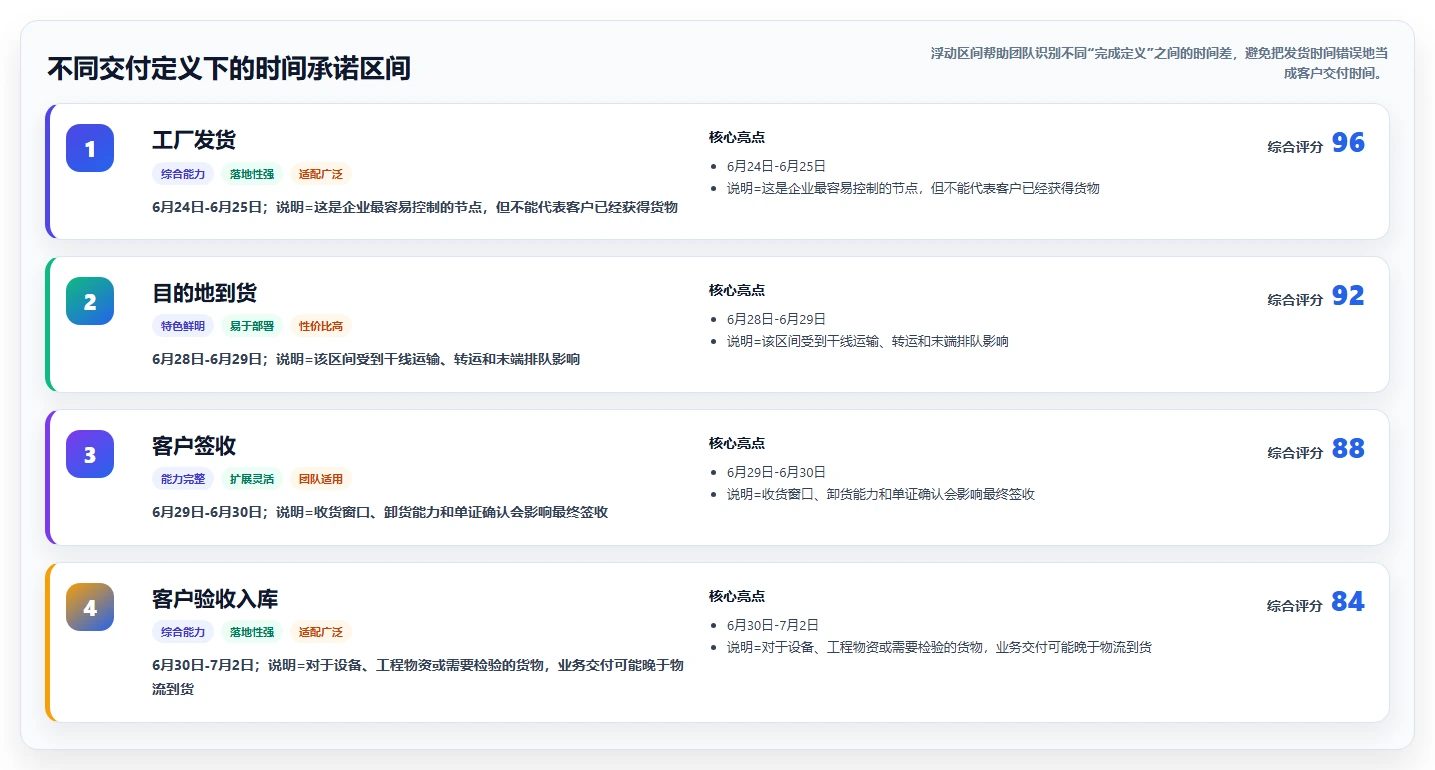Select the 适配广泛 tag under 客户验收入库
Viewport: 1435px width, 770px height.
point(321,632)
